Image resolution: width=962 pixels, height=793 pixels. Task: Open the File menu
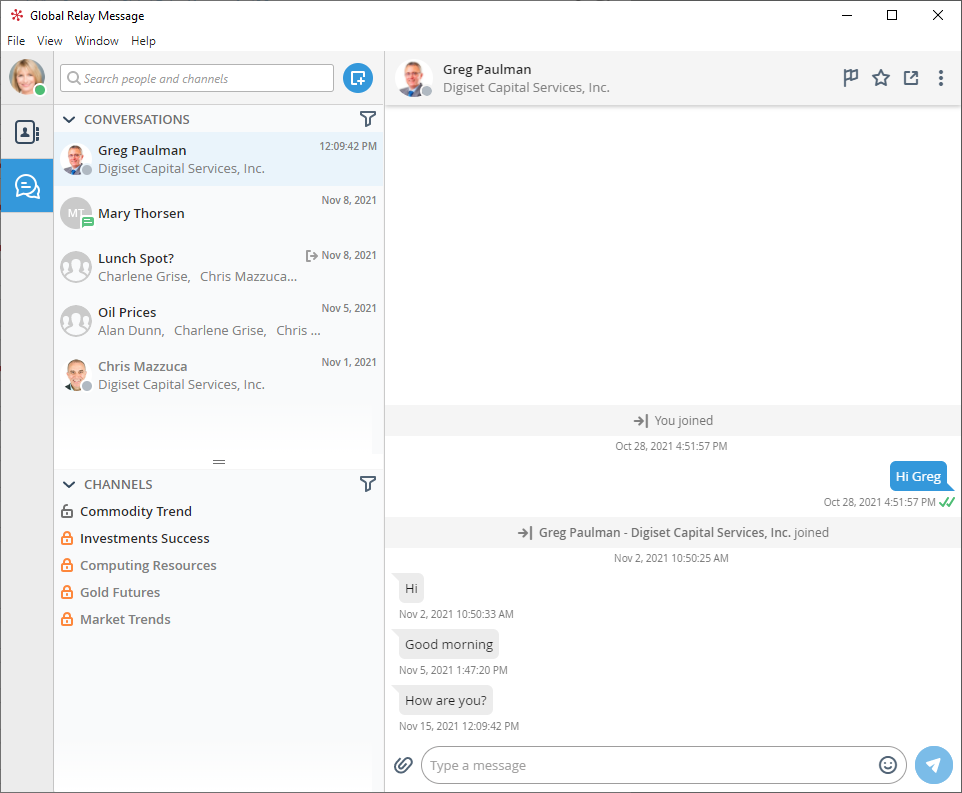point(16,40)
